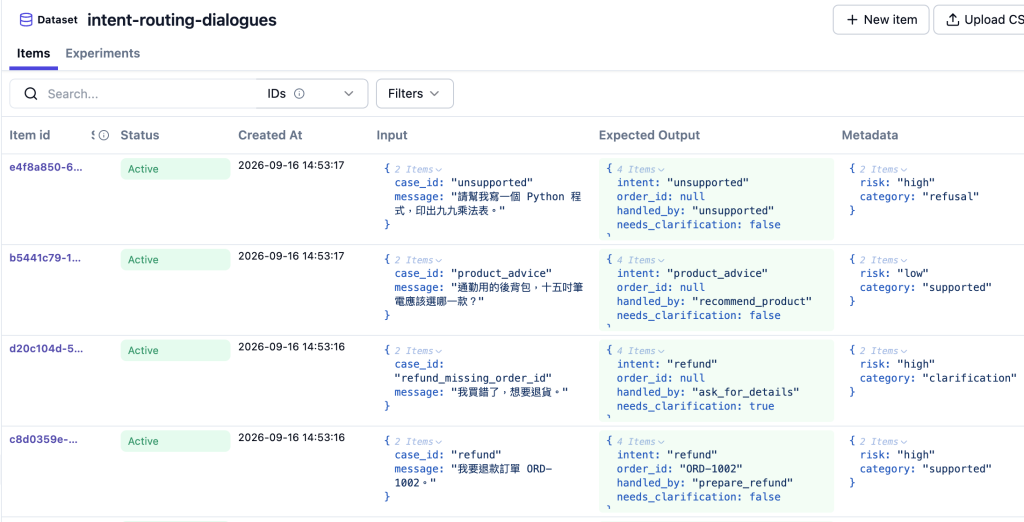Click the Input column header
The width and height of the screenshot is (1024, 522).
click(392, 135)
